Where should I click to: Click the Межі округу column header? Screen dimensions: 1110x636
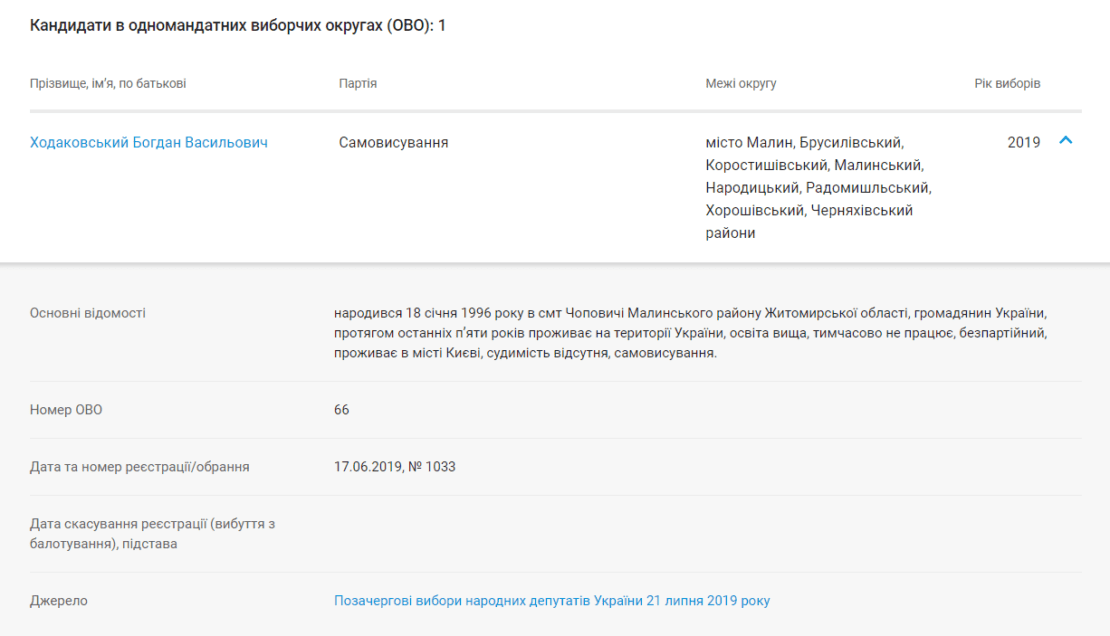[x=740, y=84]
